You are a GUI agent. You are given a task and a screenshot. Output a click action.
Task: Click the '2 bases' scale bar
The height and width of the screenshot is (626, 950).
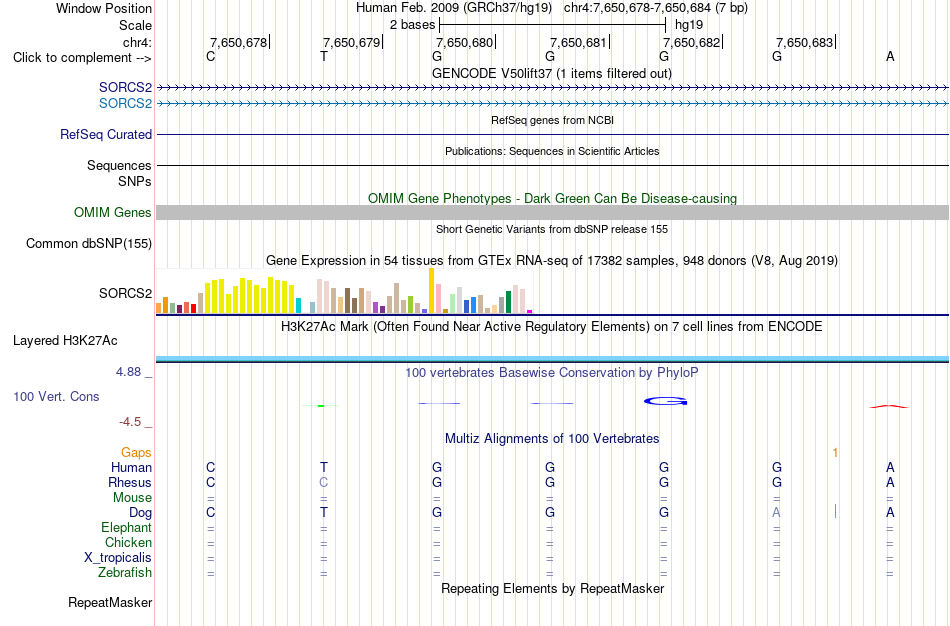(553, 25)
